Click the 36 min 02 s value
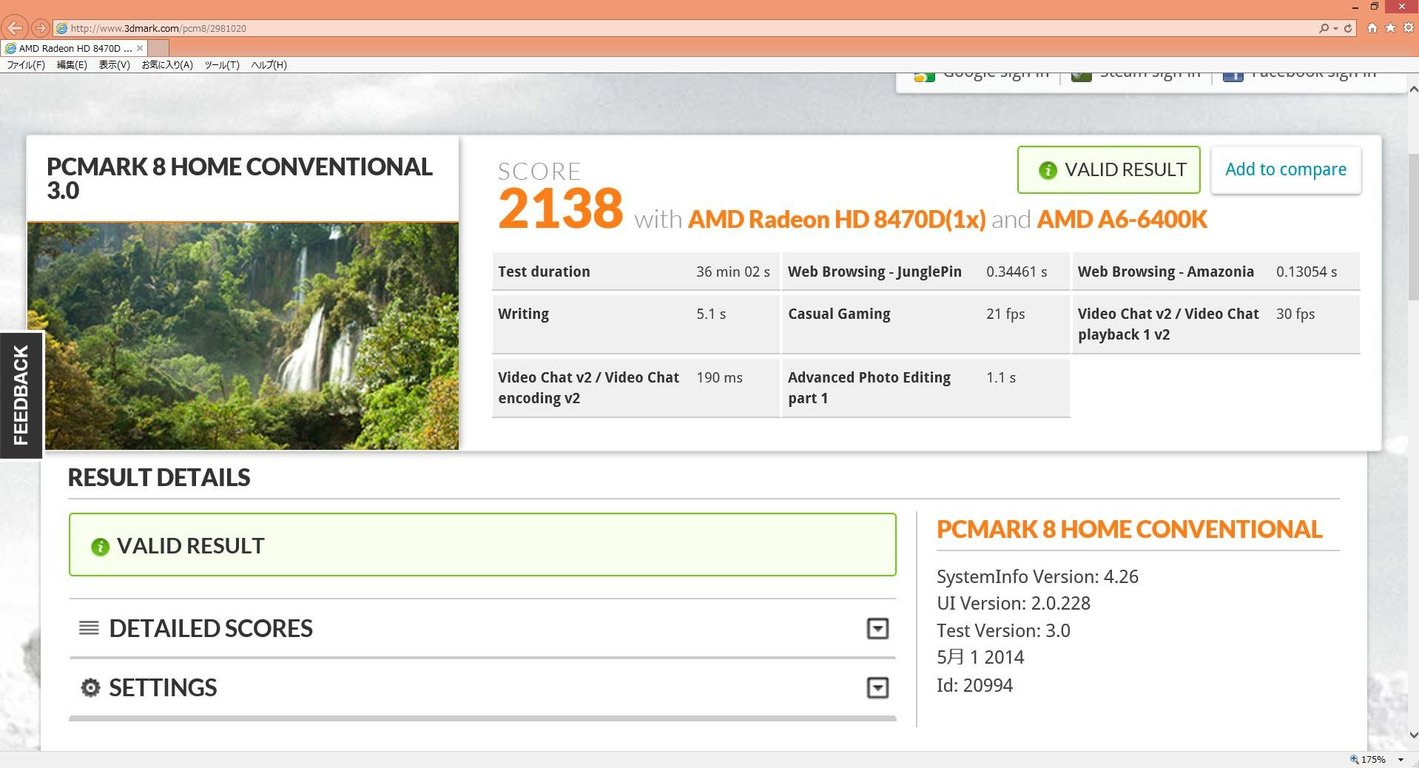This screenshot has width=1419, height=768. pos(733,272)
